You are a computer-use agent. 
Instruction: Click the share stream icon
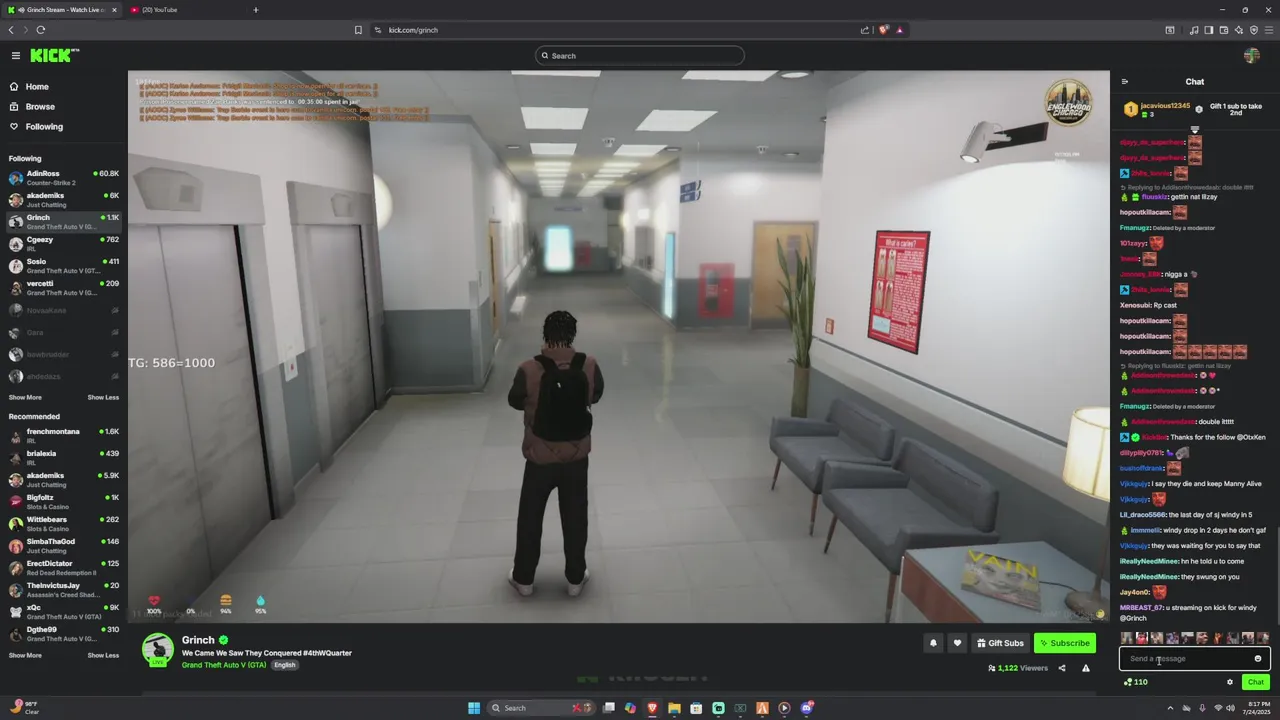pos(1062,668)
